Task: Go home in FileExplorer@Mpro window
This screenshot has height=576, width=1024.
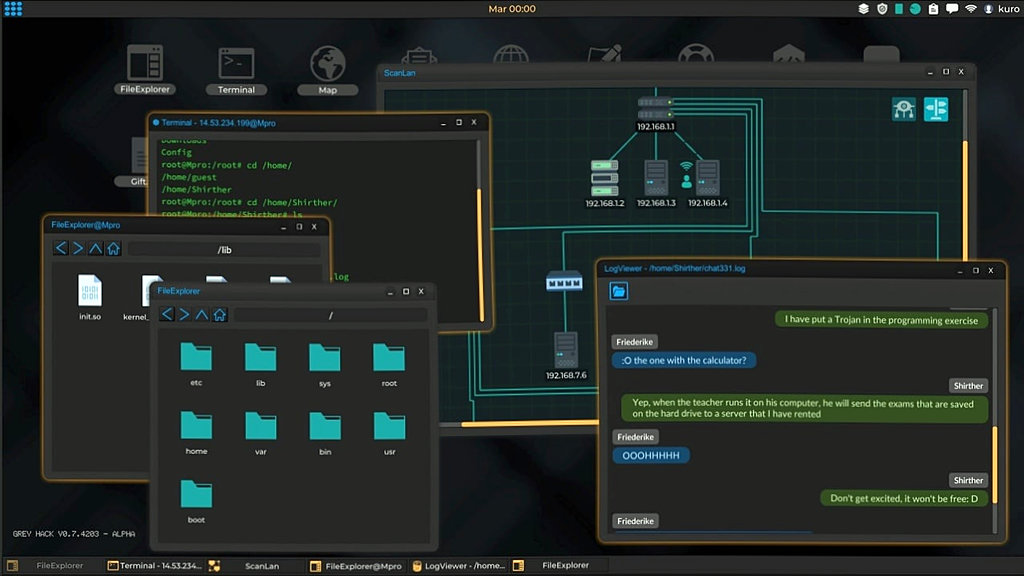Action: 113,248
